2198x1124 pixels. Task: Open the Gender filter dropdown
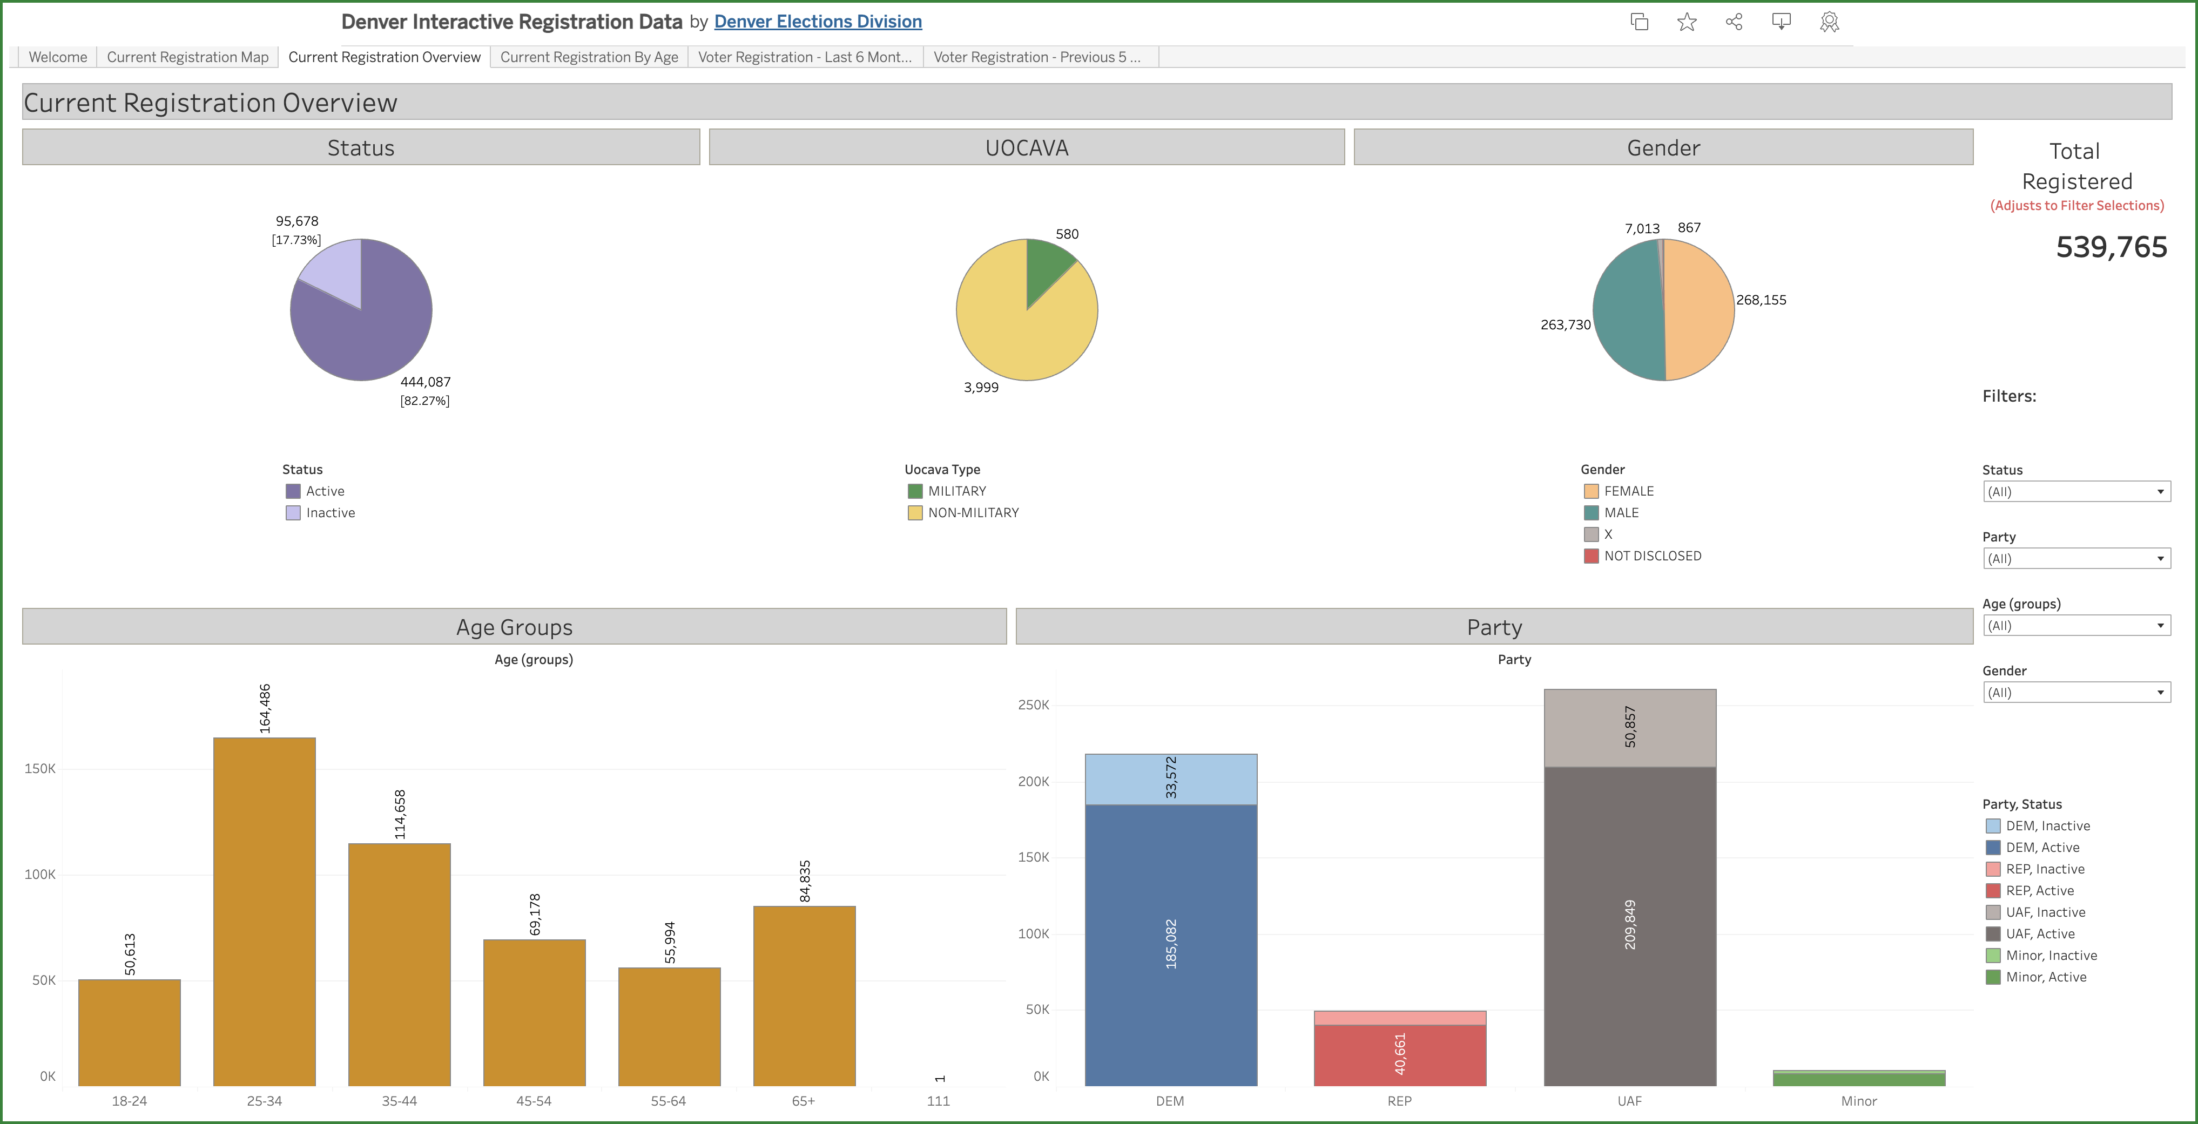coord(2076,692)
